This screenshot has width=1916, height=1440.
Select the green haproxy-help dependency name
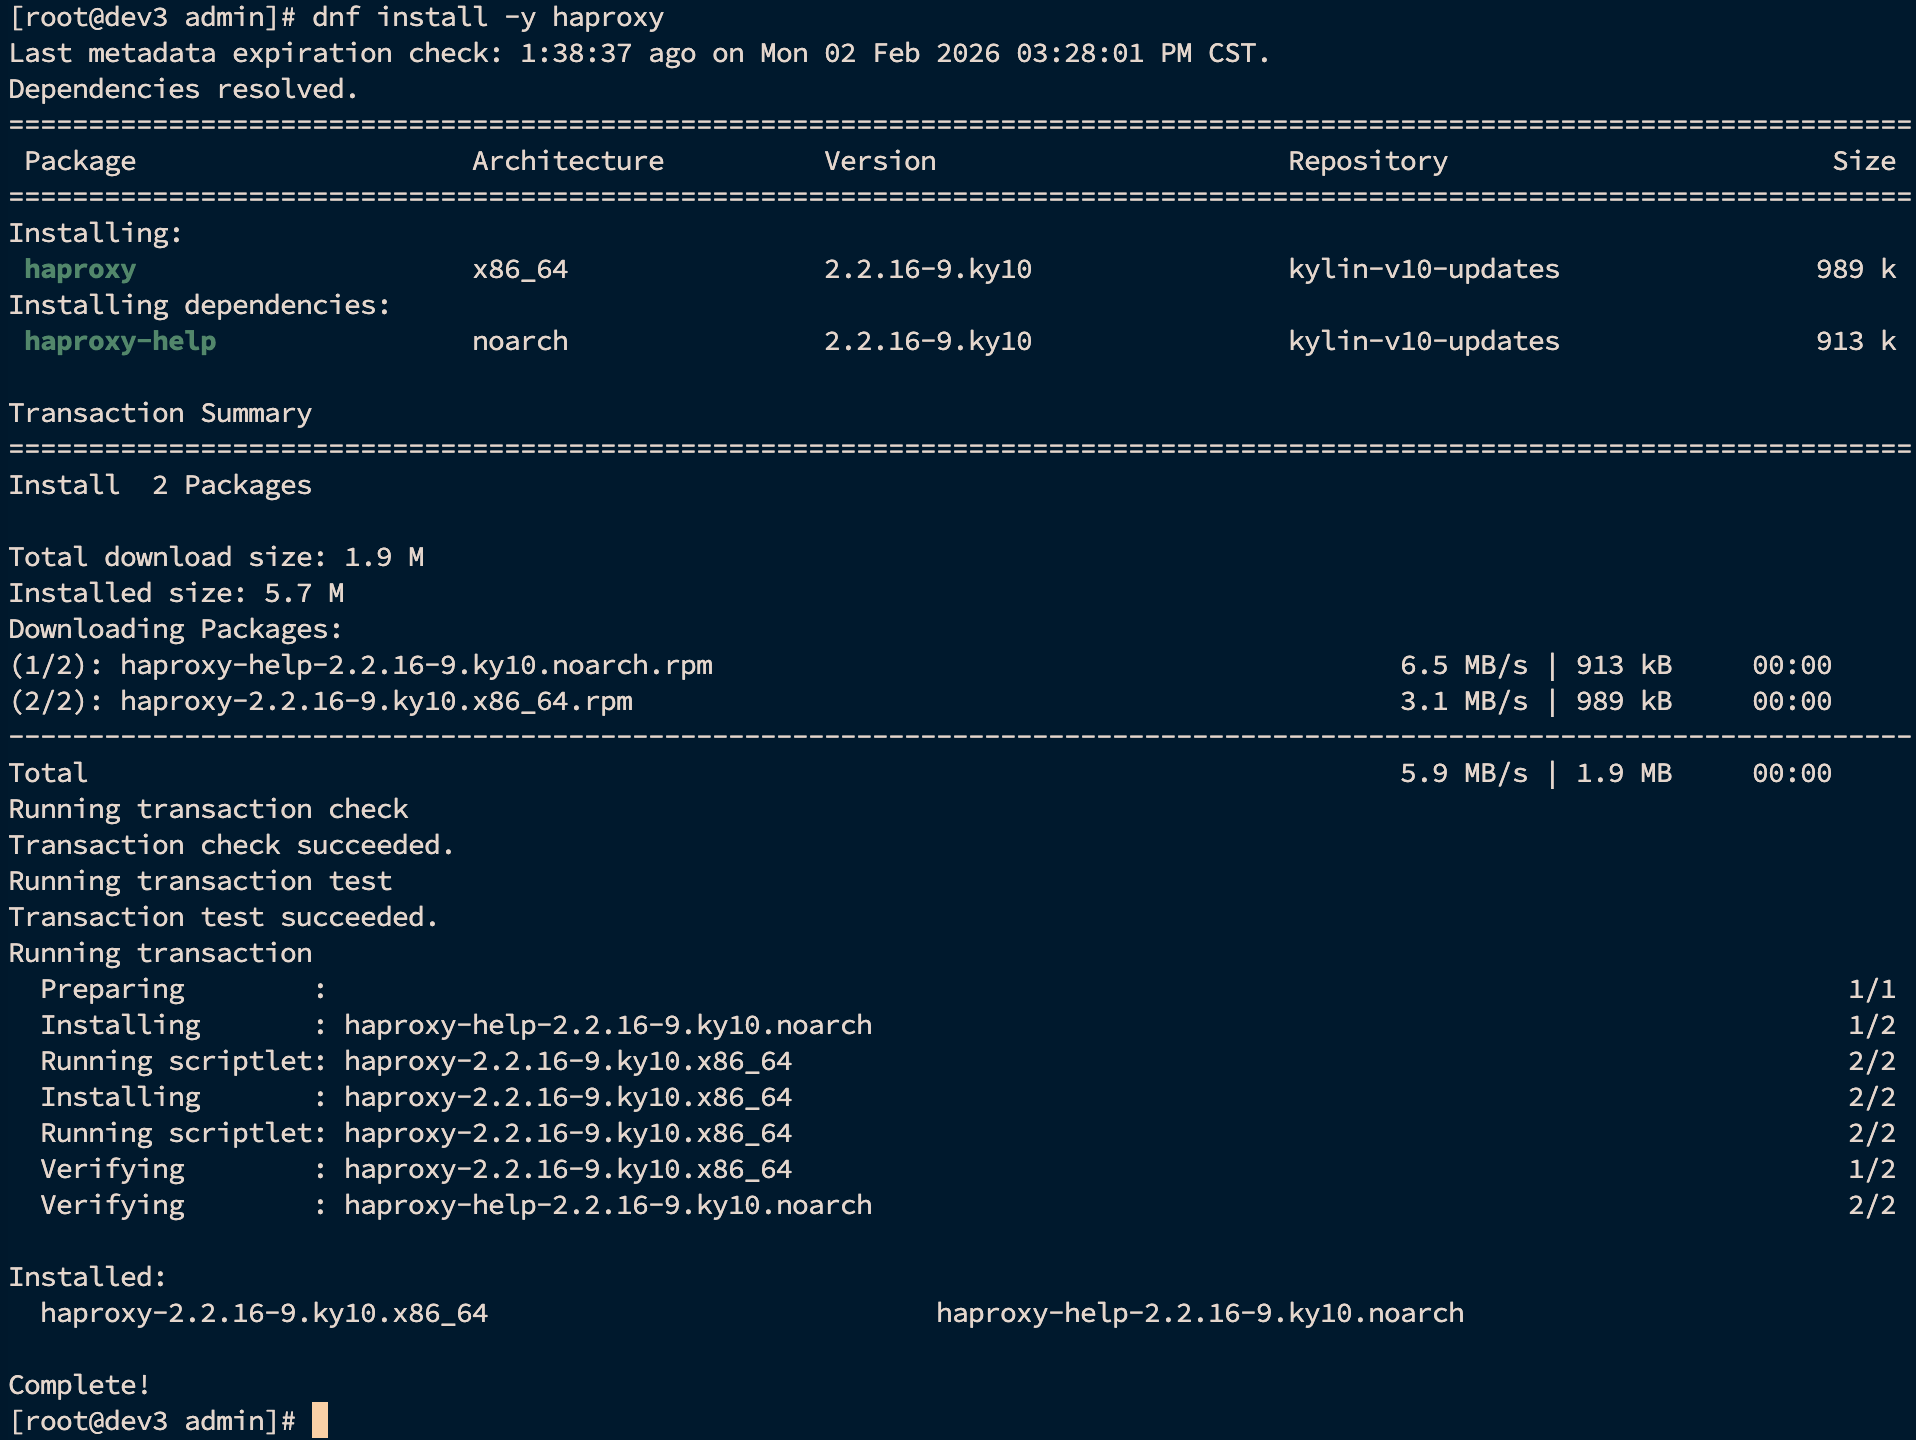click(120, 341)
